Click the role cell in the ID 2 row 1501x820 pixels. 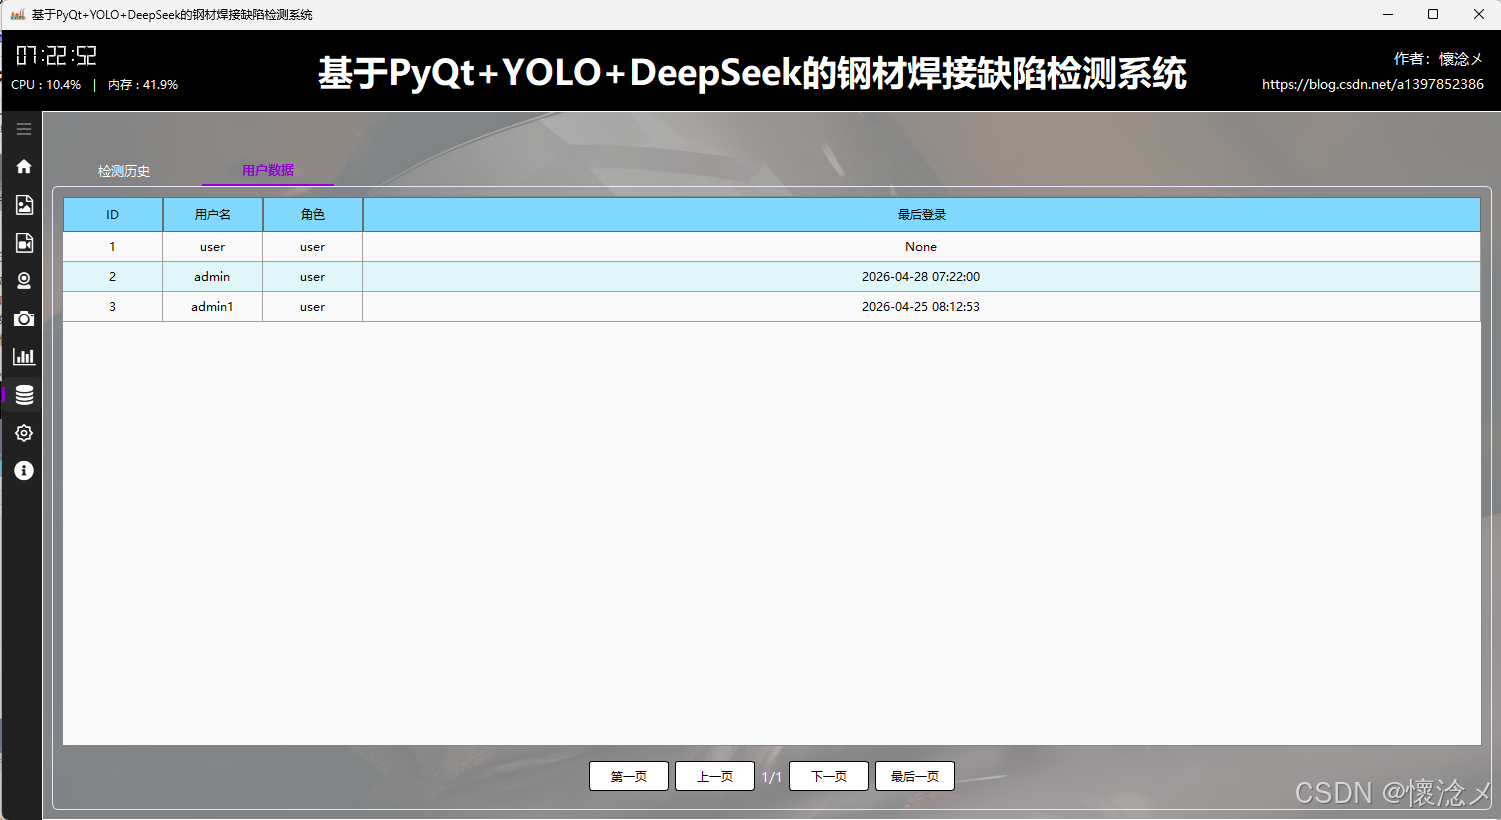tap(313, 277)
